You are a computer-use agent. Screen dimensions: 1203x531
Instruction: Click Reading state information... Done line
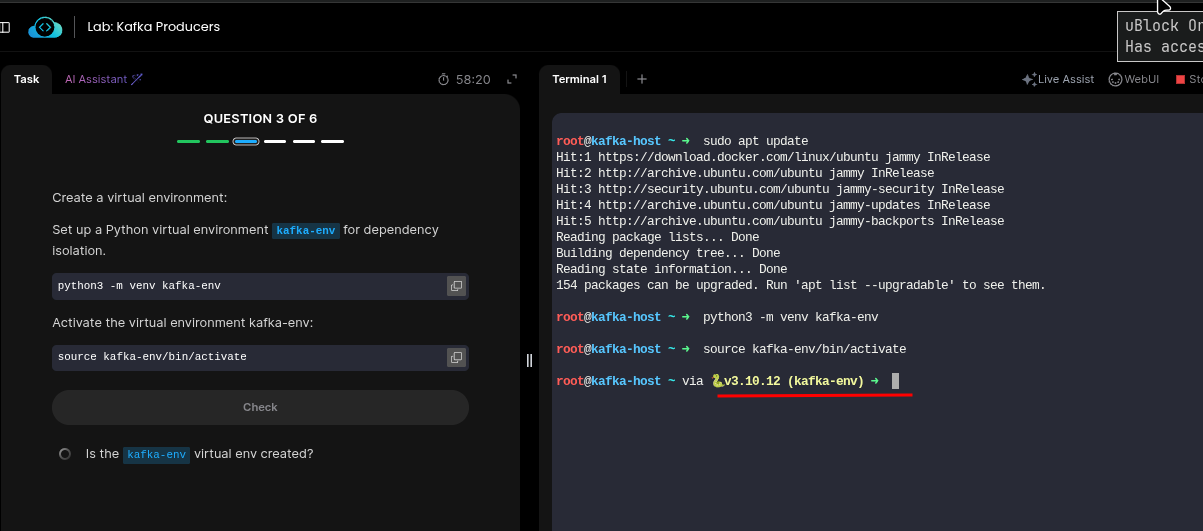point(671,269)
